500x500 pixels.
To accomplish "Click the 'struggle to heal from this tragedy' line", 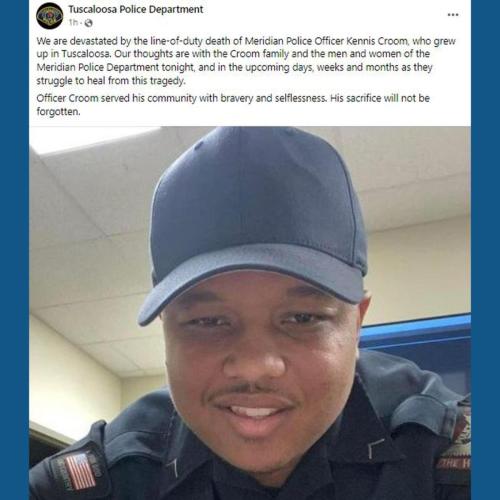I will coord(111,81).
